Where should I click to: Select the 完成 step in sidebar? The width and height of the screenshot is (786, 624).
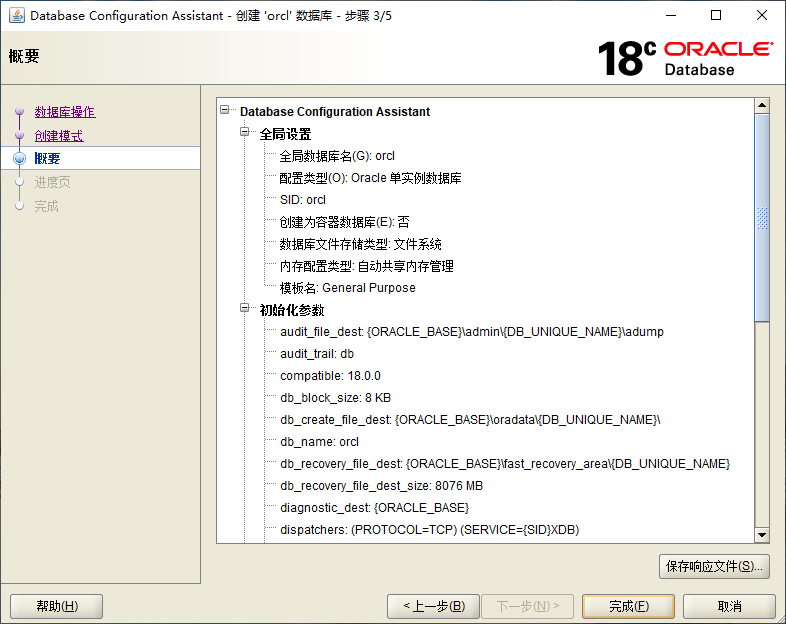46,206
